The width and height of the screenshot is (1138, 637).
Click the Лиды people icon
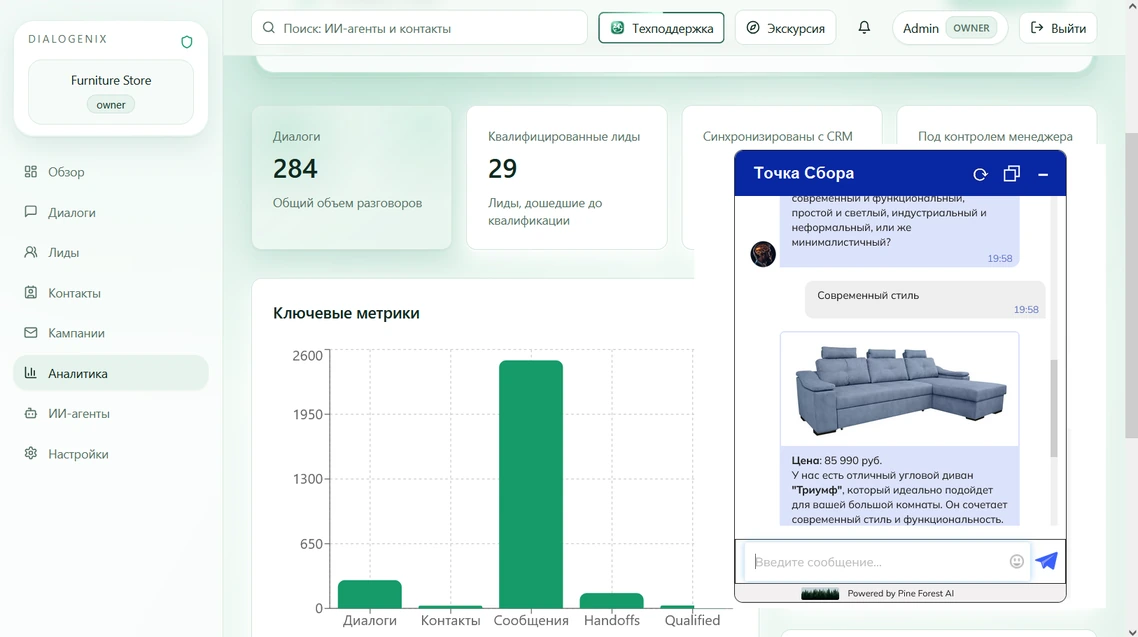click(30, 252)
